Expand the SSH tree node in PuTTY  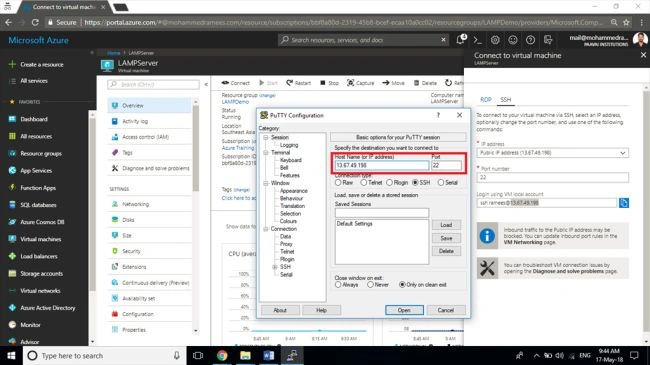(x=274, y=267)
